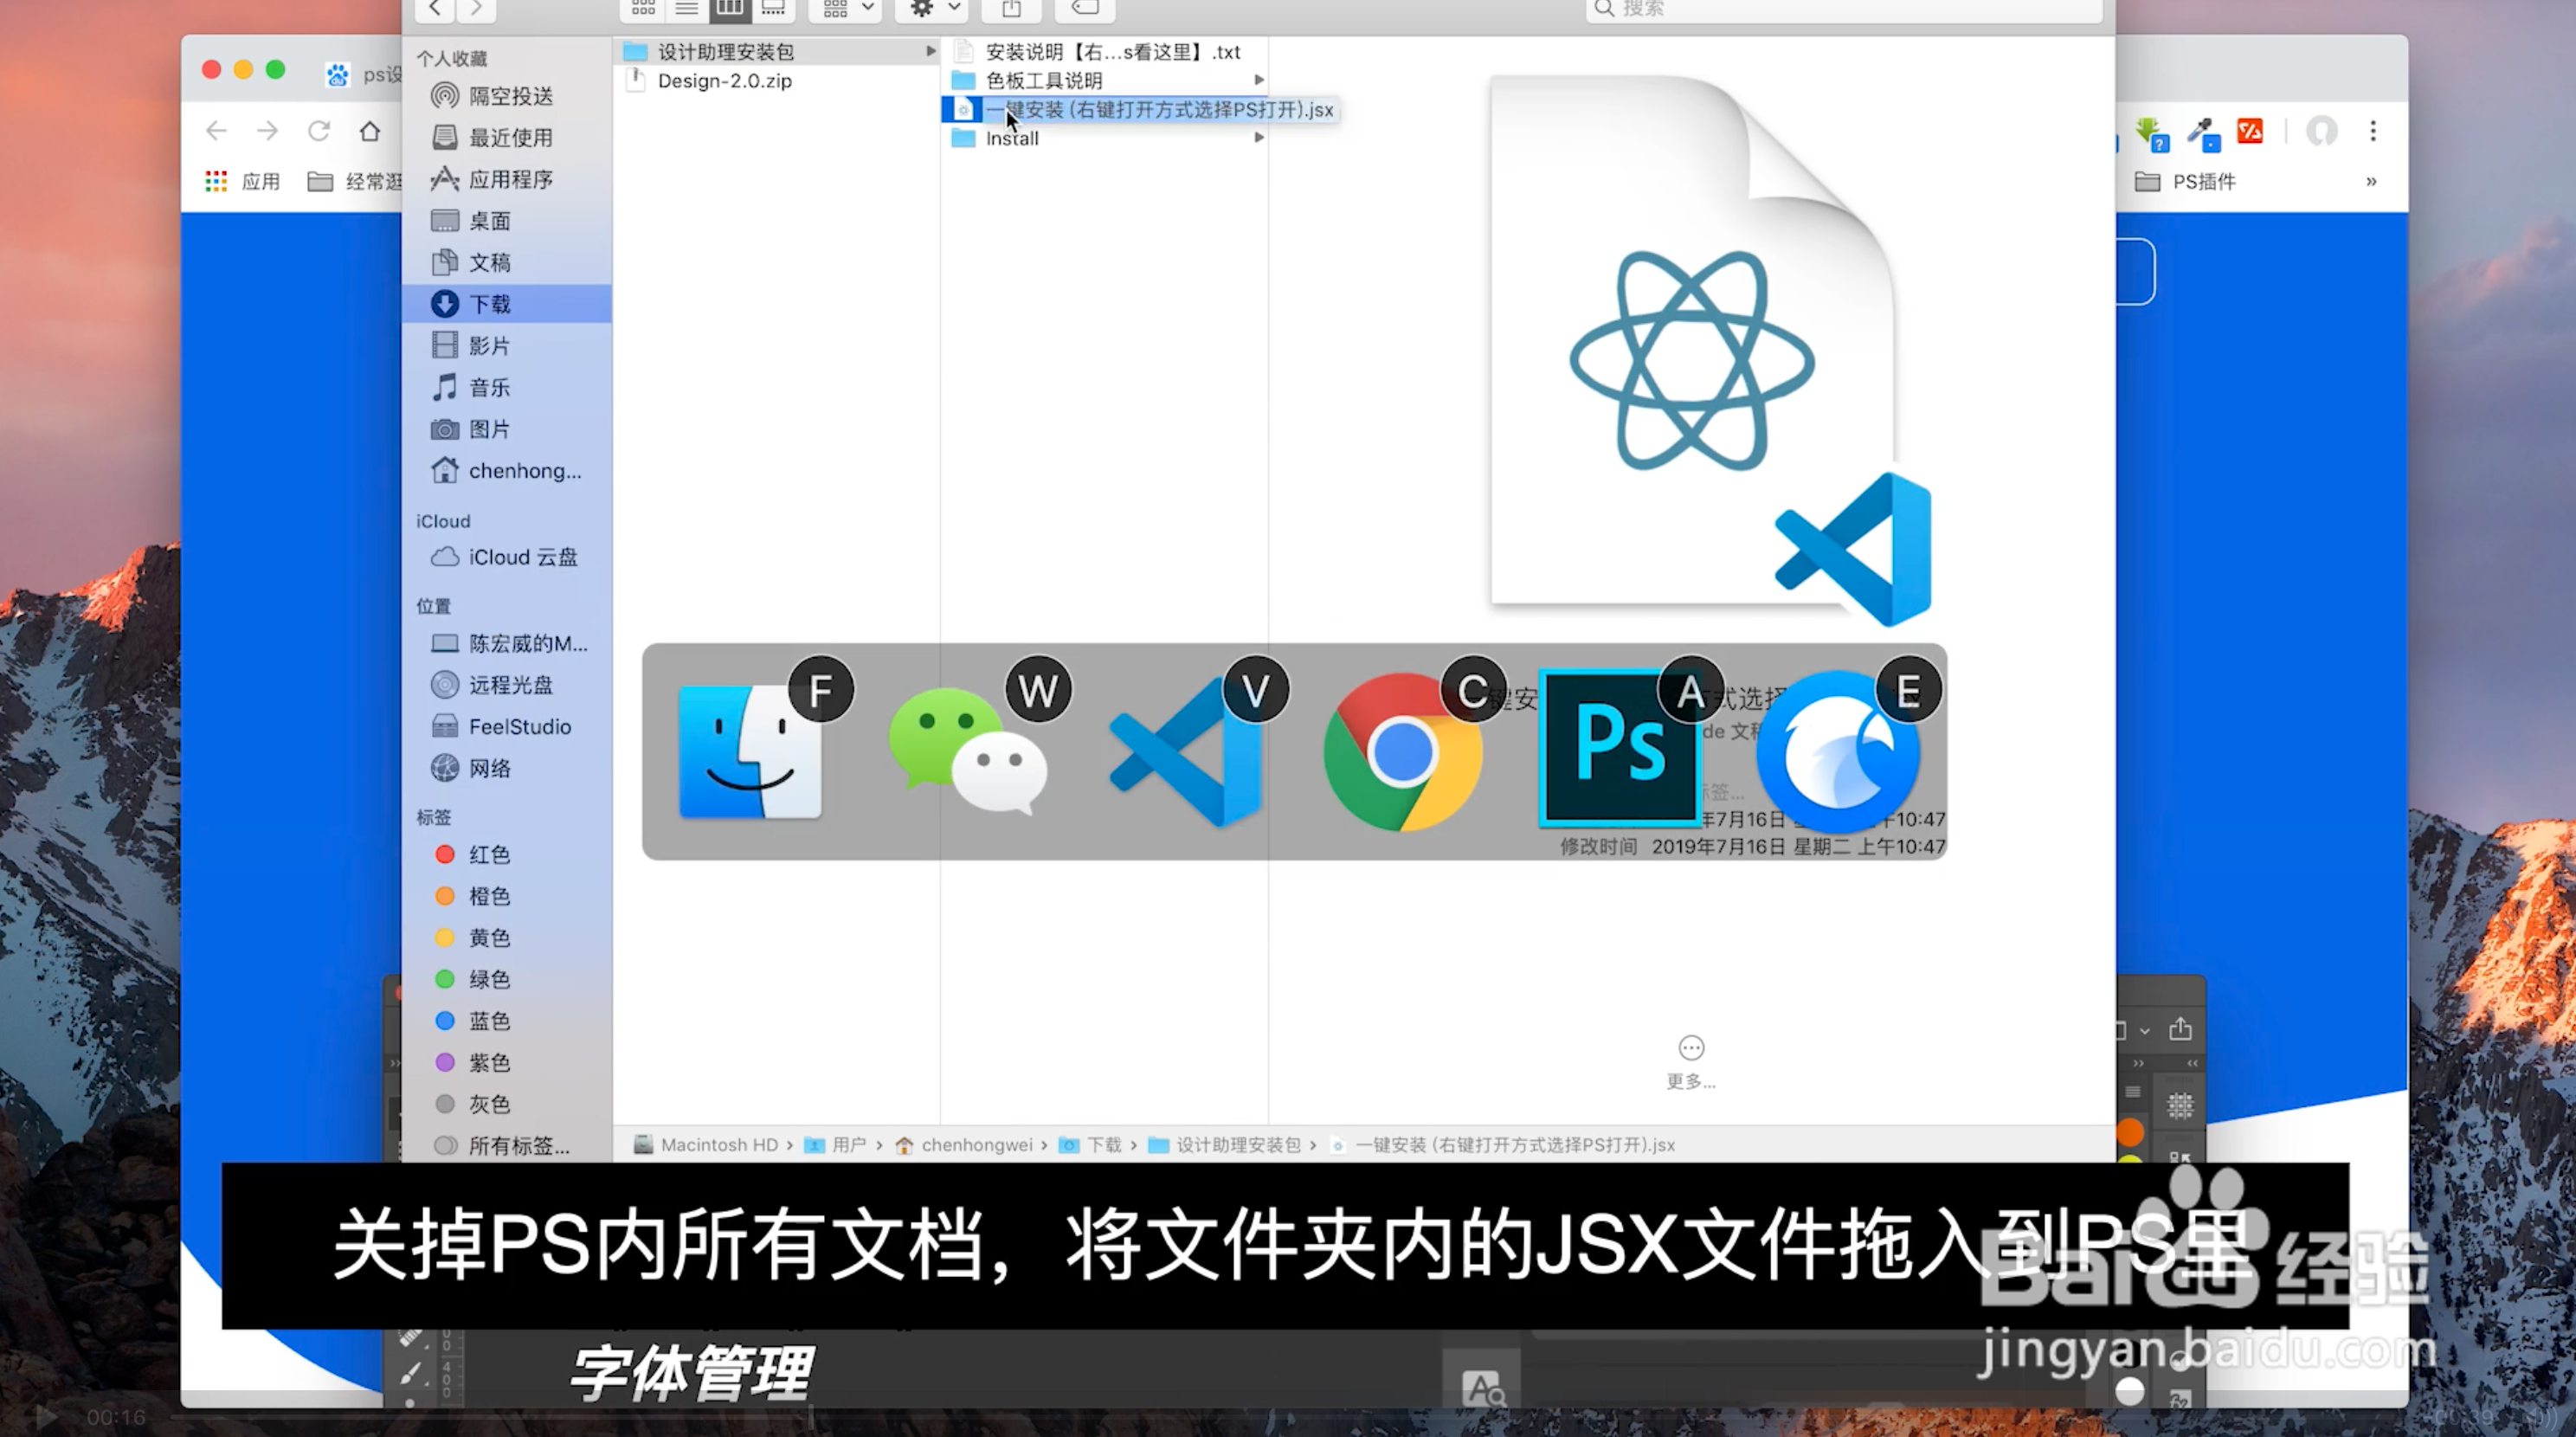This screenshot has width=2576, height=1437.
Task: Open 所有标签... in the sidebar
Action: (x=503, y=1146)
